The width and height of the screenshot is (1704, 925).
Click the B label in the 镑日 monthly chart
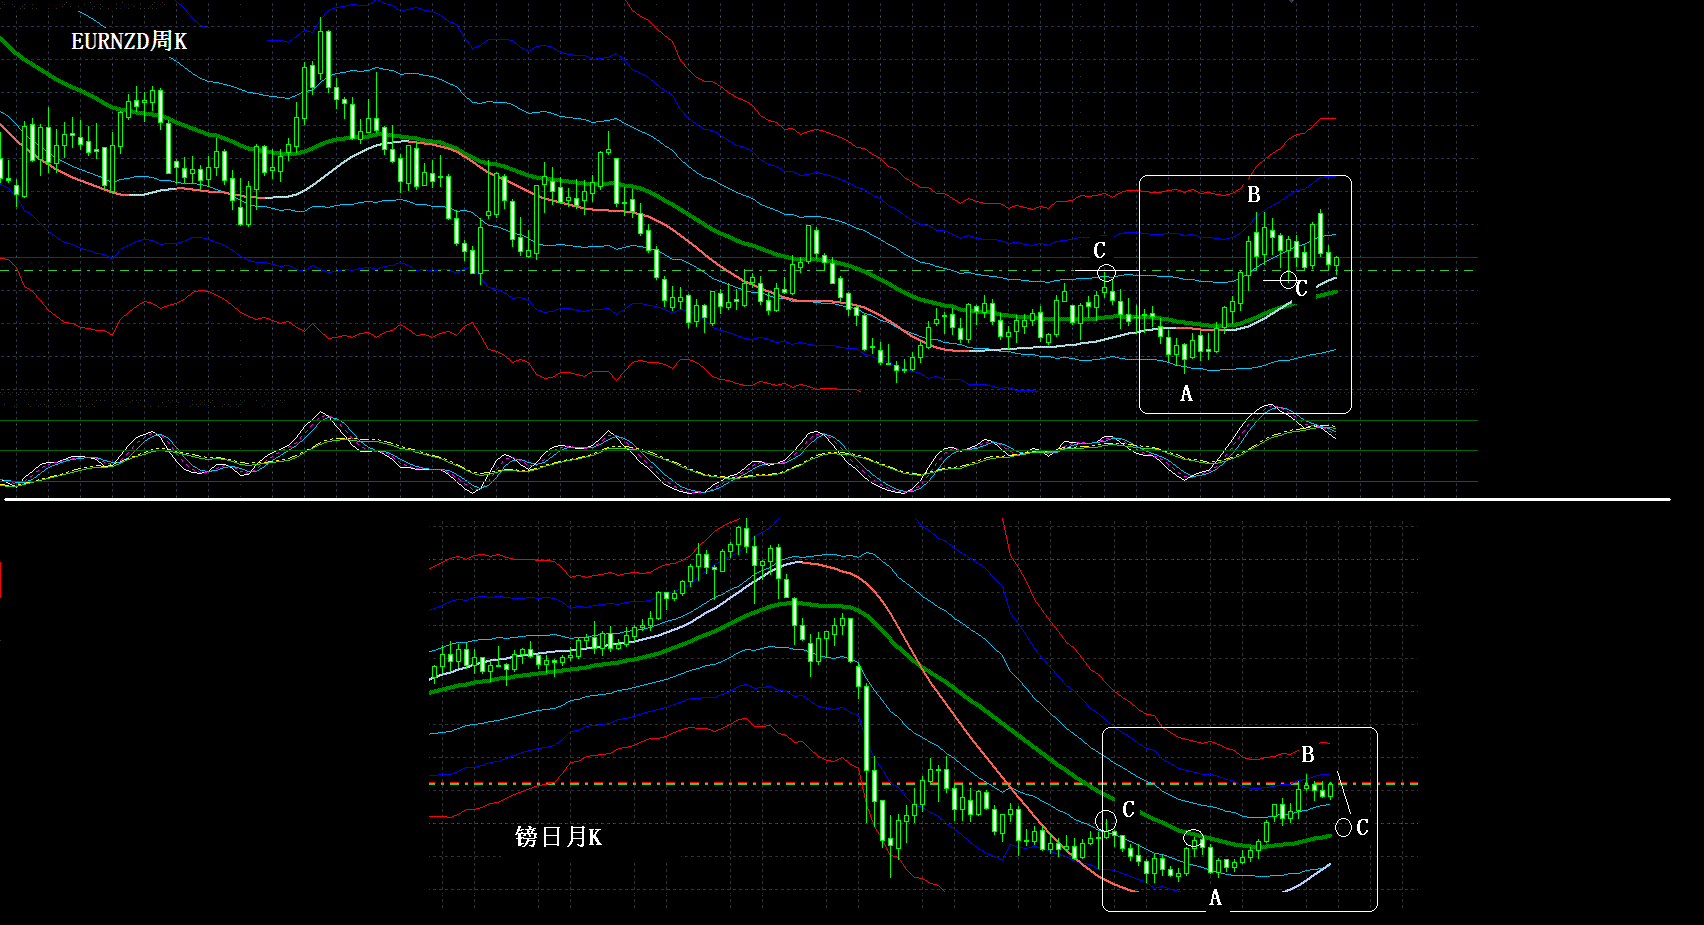[1307, 755]
